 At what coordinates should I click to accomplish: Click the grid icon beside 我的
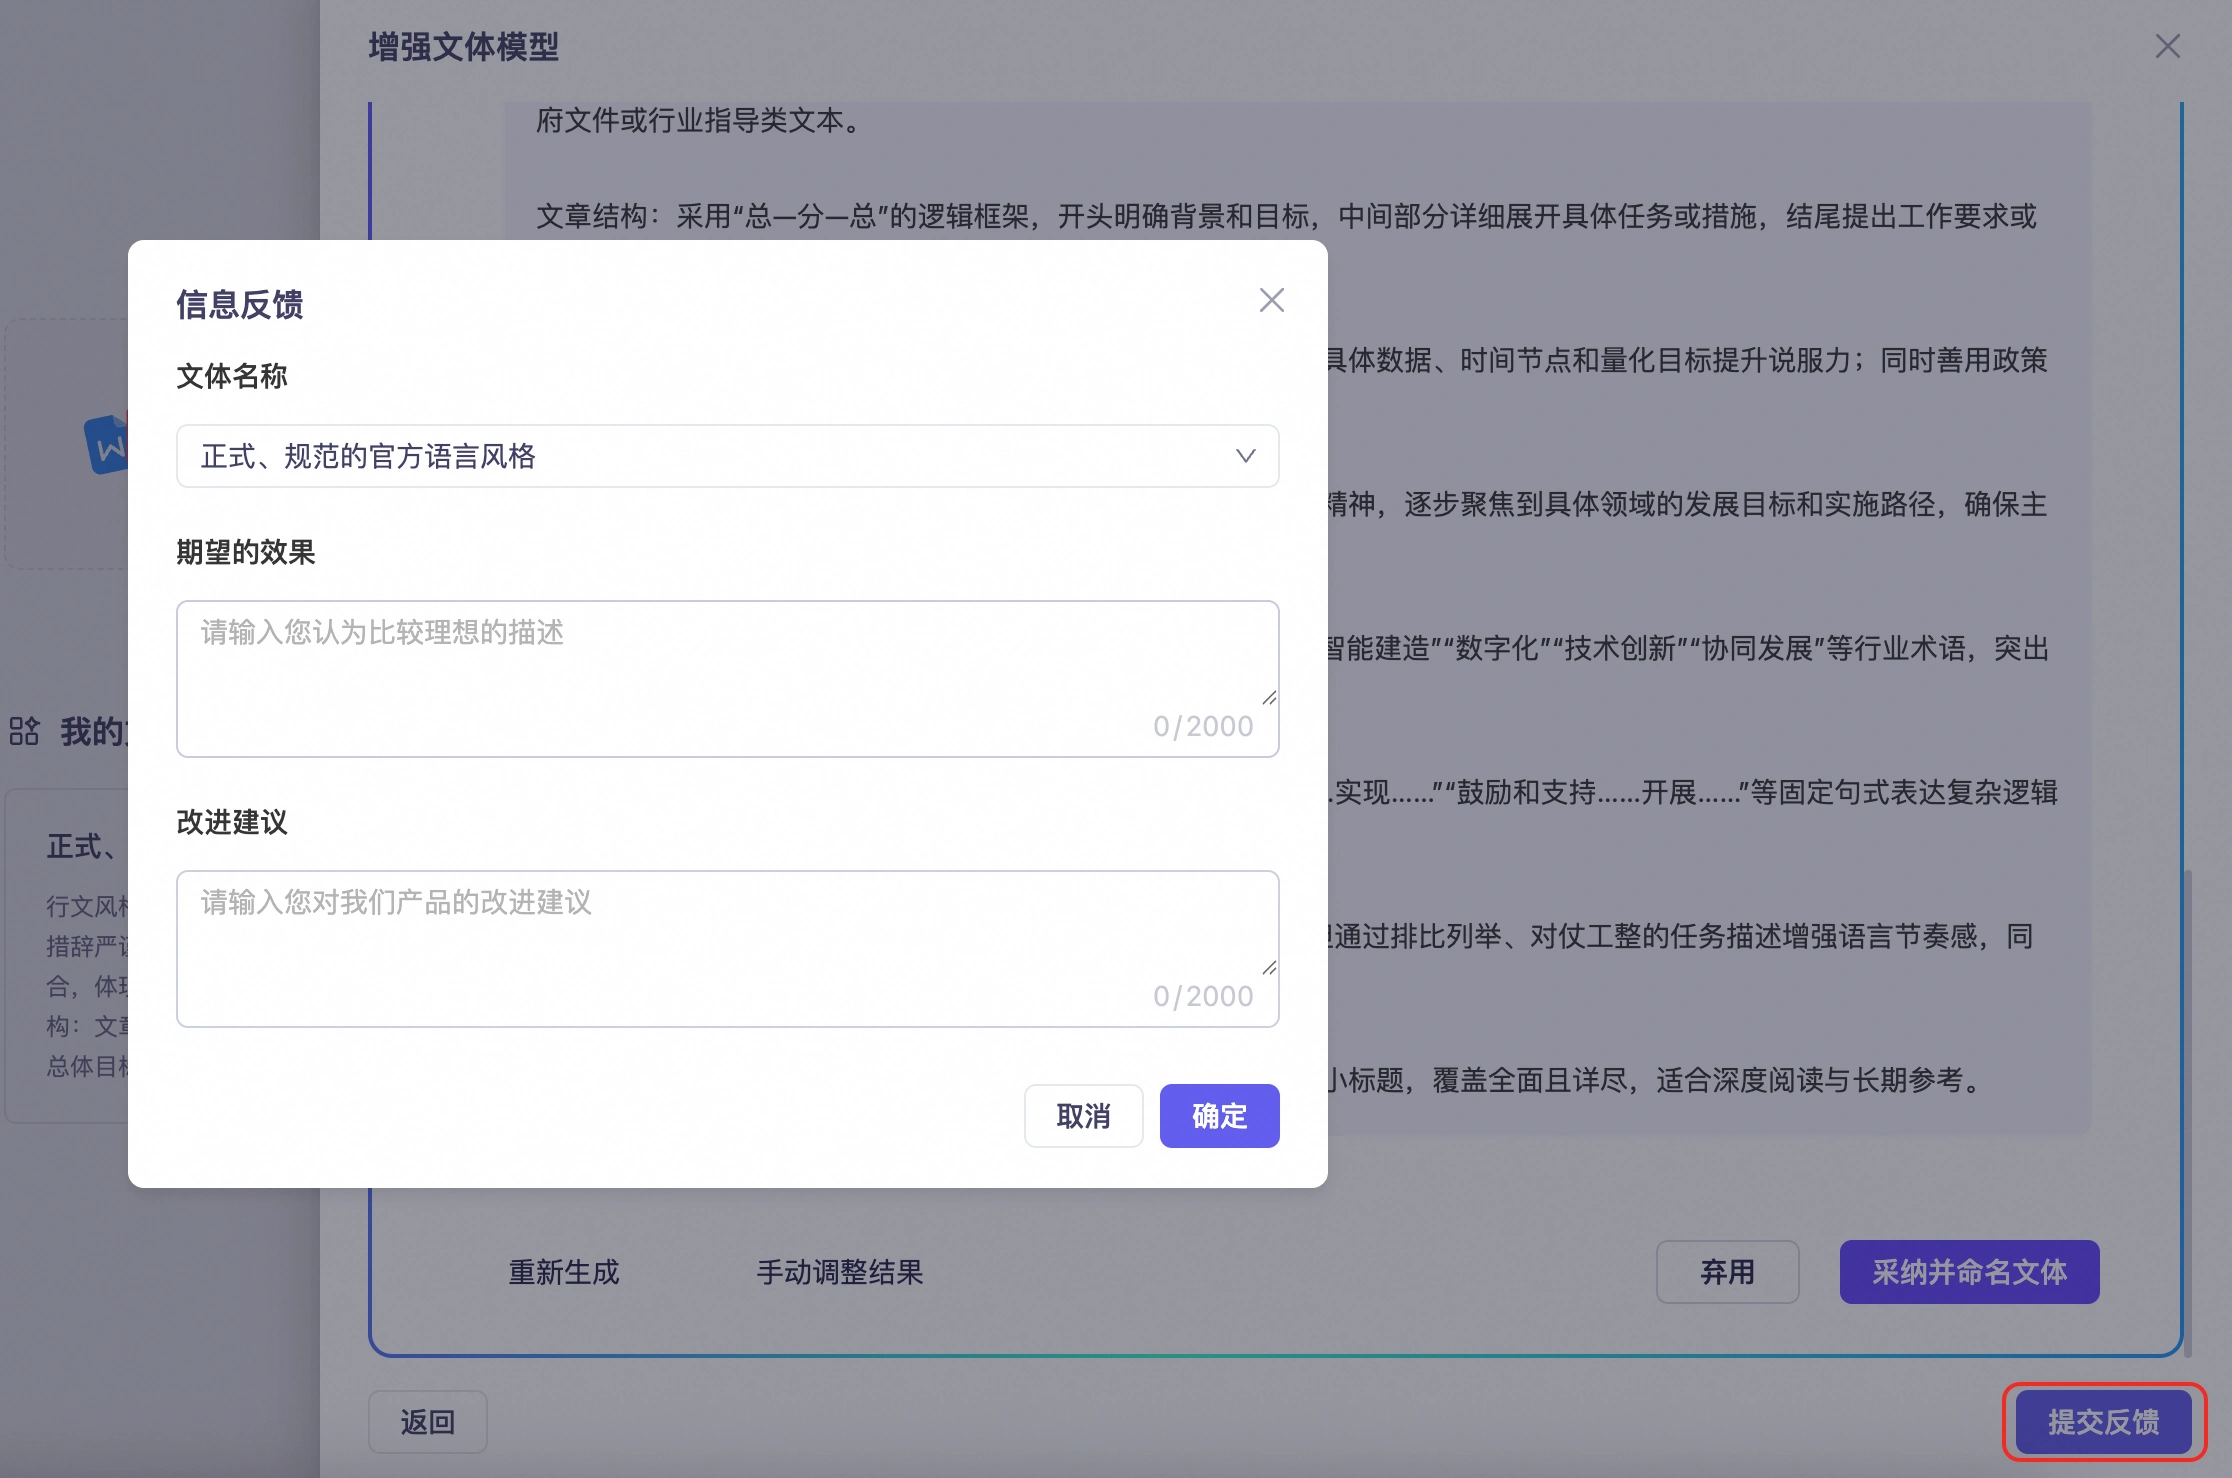[24, 731]
